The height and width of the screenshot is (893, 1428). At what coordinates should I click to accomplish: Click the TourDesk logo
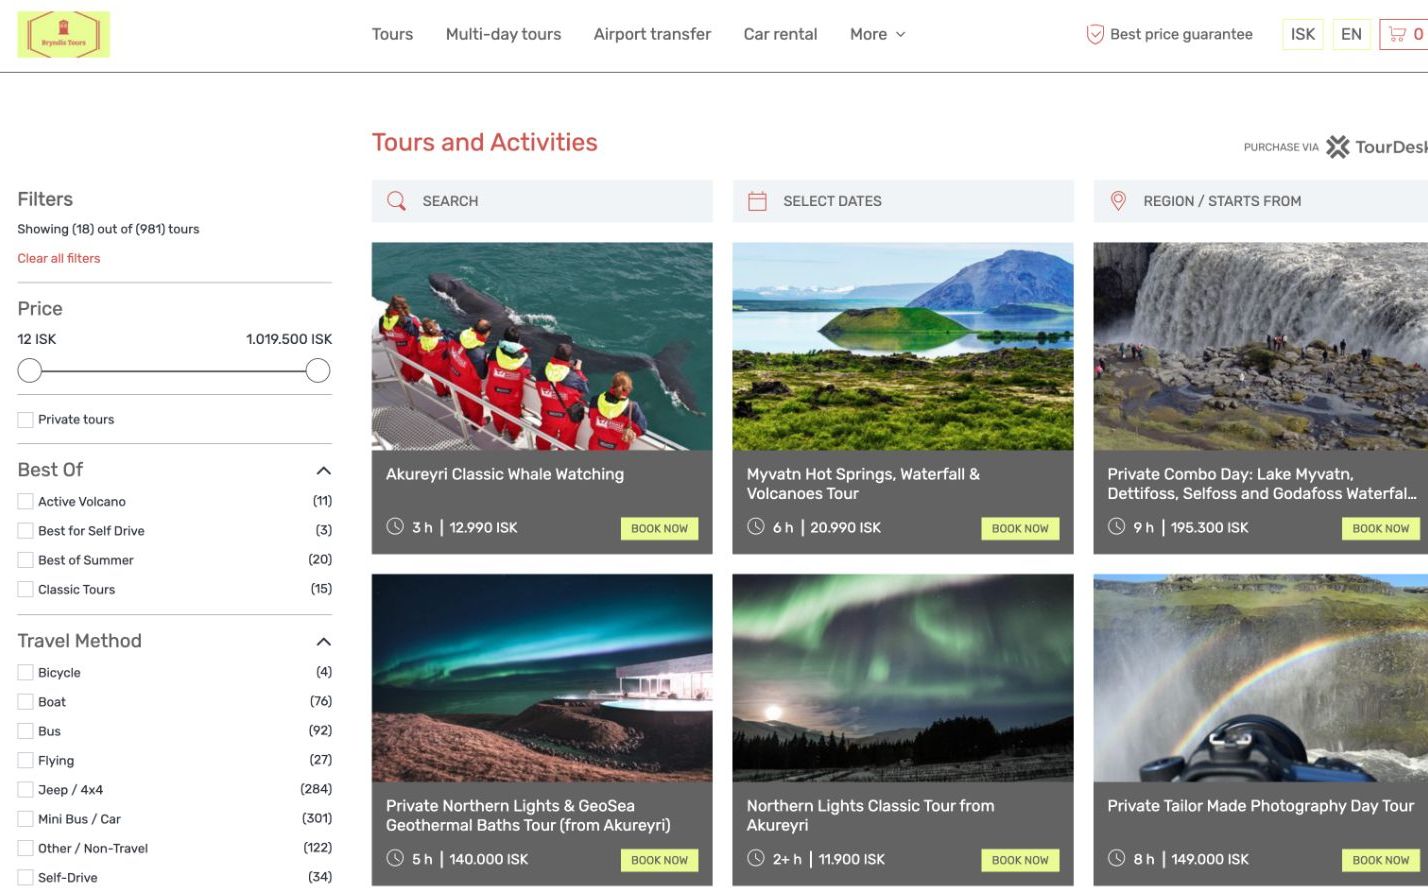pos(1376,147)
